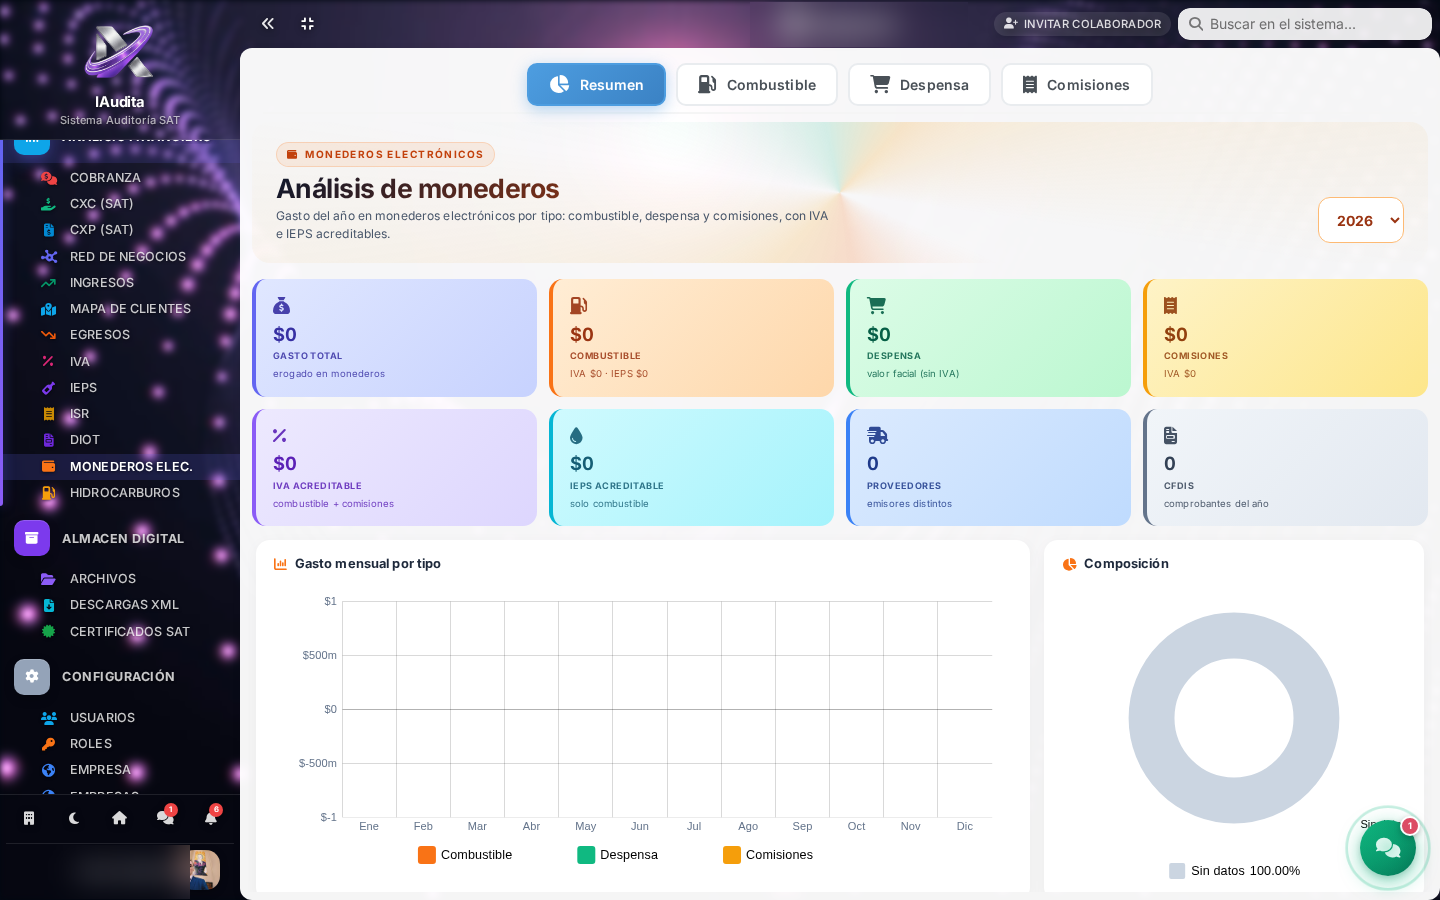Open ARCHIVOS folder item

(x=120, y=578)
